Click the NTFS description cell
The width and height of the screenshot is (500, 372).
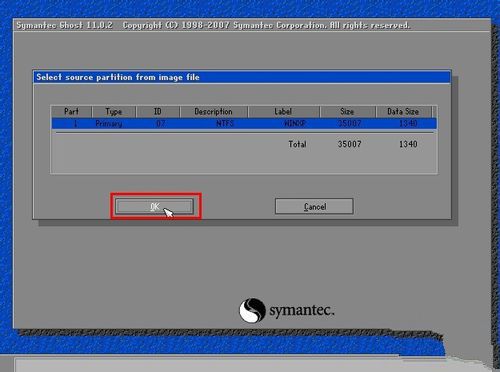coord(225,124)
